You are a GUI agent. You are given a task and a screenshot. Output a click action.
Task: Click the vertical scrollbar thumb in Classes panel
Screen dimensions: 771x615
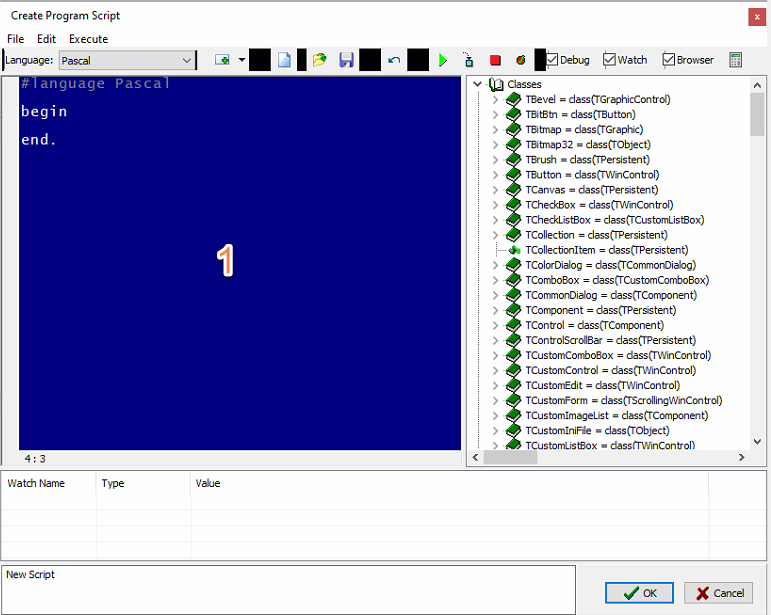(x=757, y=114)
